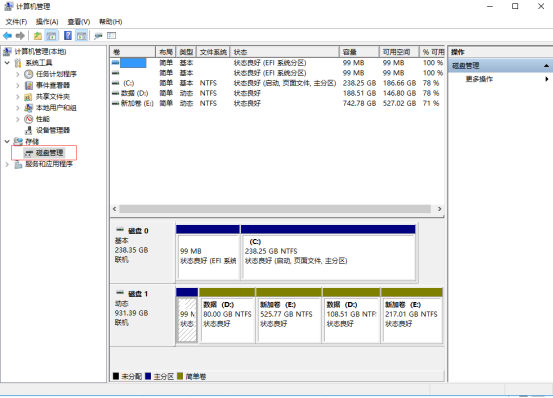Select the 事件查看器 icon
This screenshot has width=553, height=398.
[x=29, y=85]
